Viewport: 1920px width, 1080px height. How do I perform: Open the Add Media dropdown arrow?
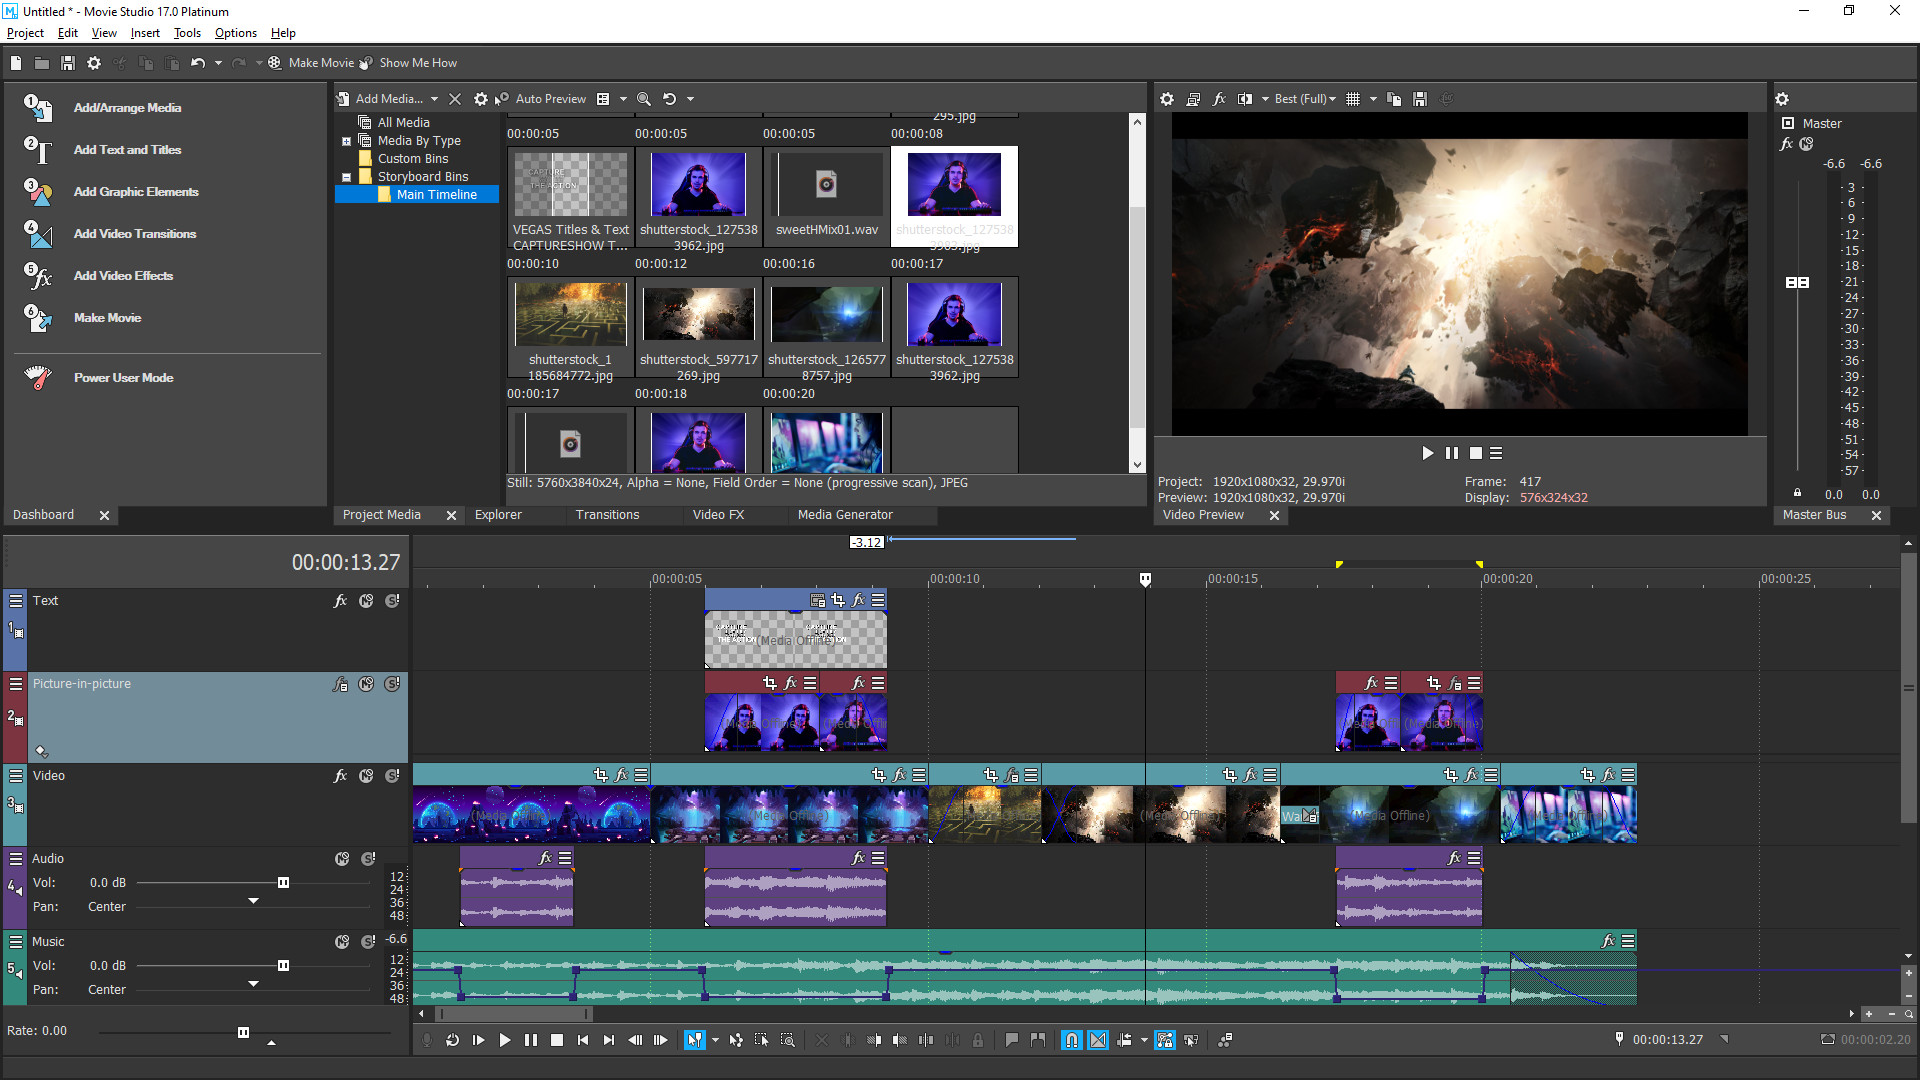point(435,98)
